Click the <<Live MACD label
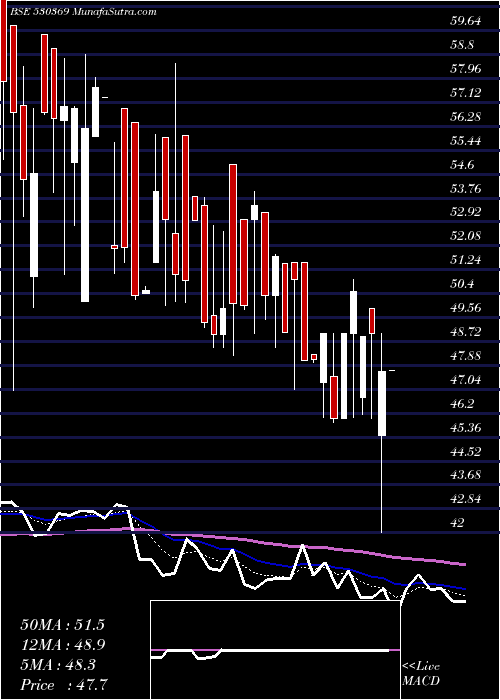This screenshot has width=500, height=700. (421, 674)
